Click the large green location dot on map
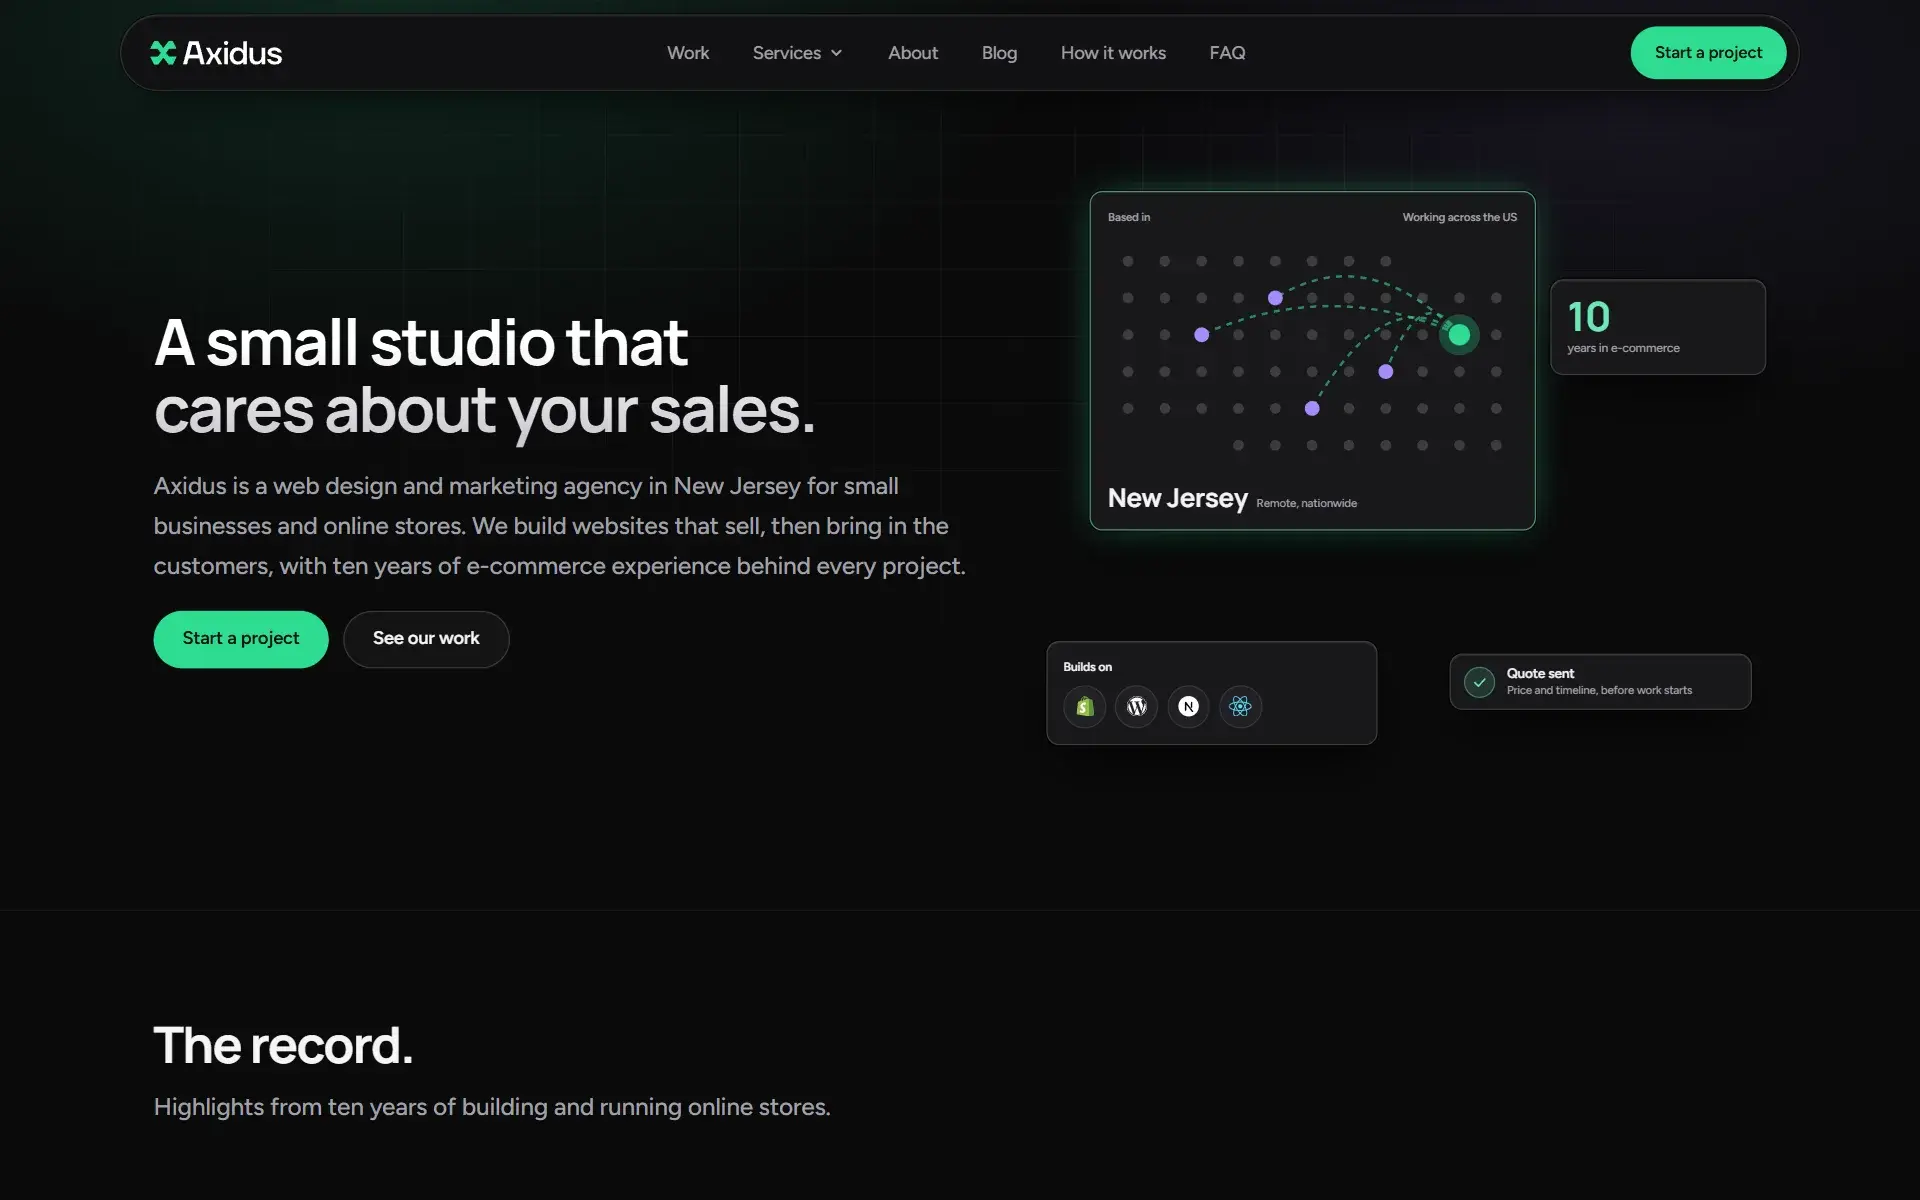The image size is (1920, 1200). coord(1459,335)
